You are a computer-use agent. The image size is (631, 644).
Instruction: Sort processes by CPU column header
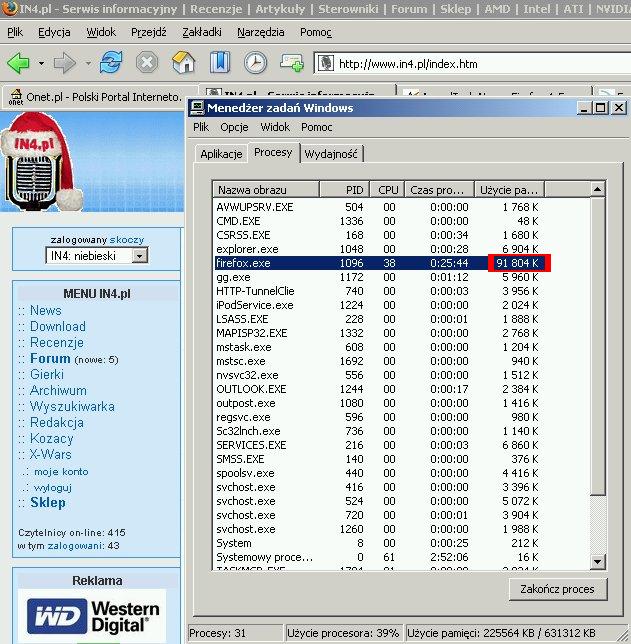pos(387,190)
